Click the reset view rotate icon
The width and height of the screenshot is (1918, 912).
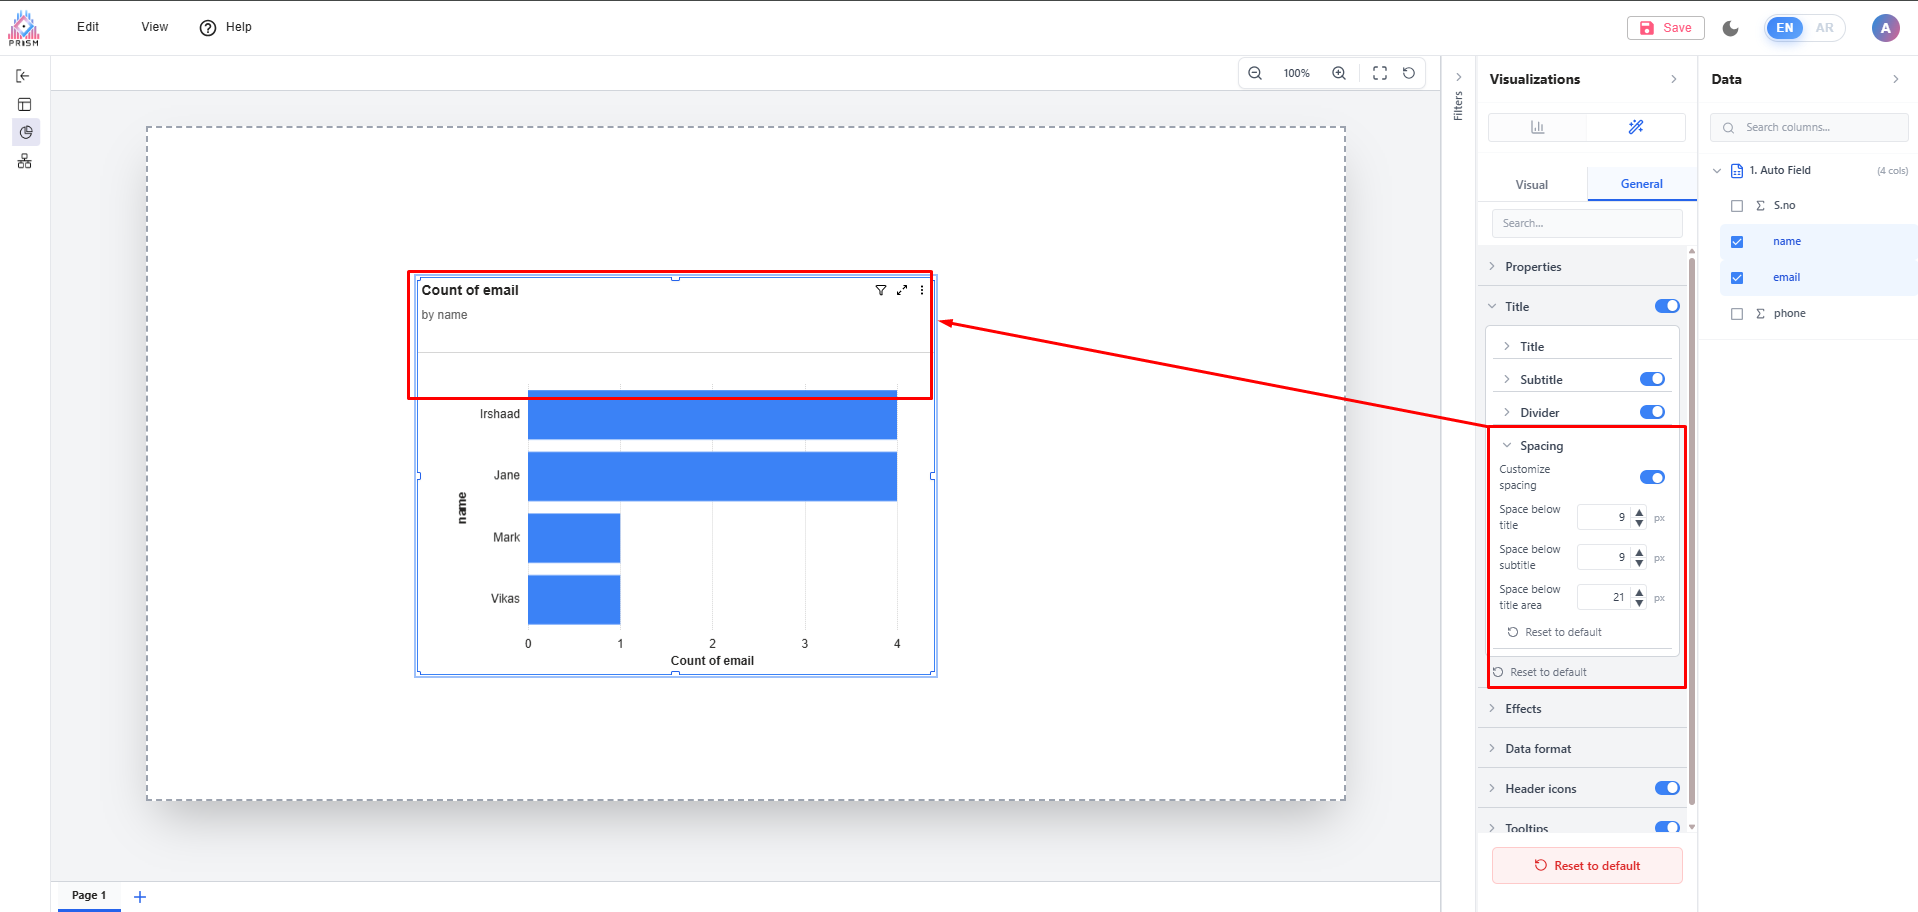click(1409, 73)
